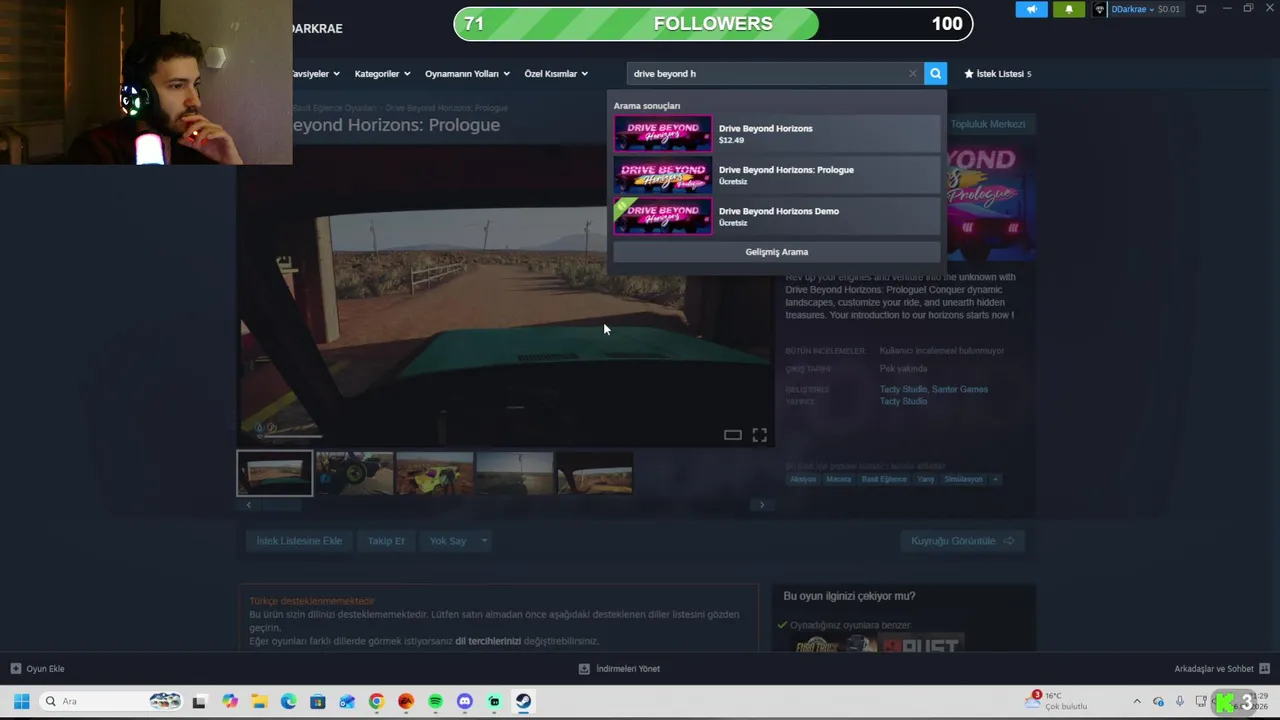Open Arkadaşlar ve Sohbet panel

point(1222,669)
